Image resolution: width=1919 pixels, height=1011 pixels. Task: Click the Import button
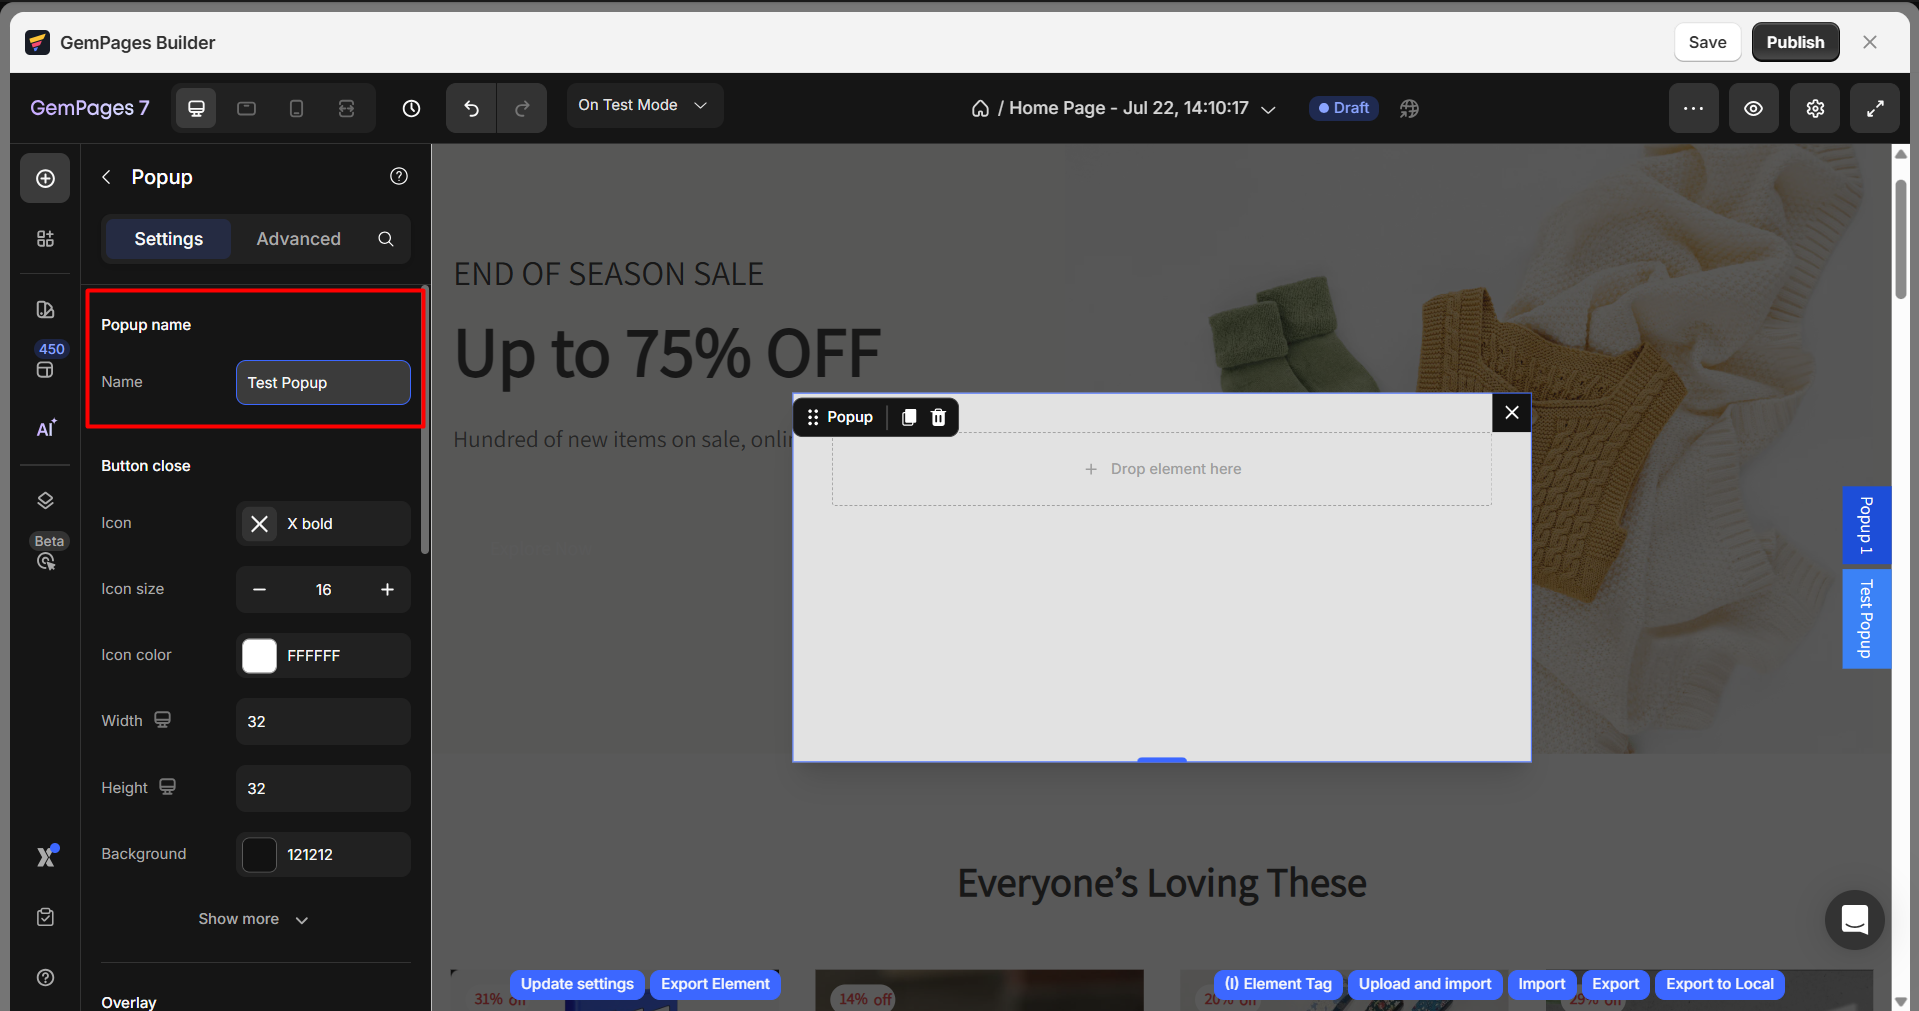1542,984
